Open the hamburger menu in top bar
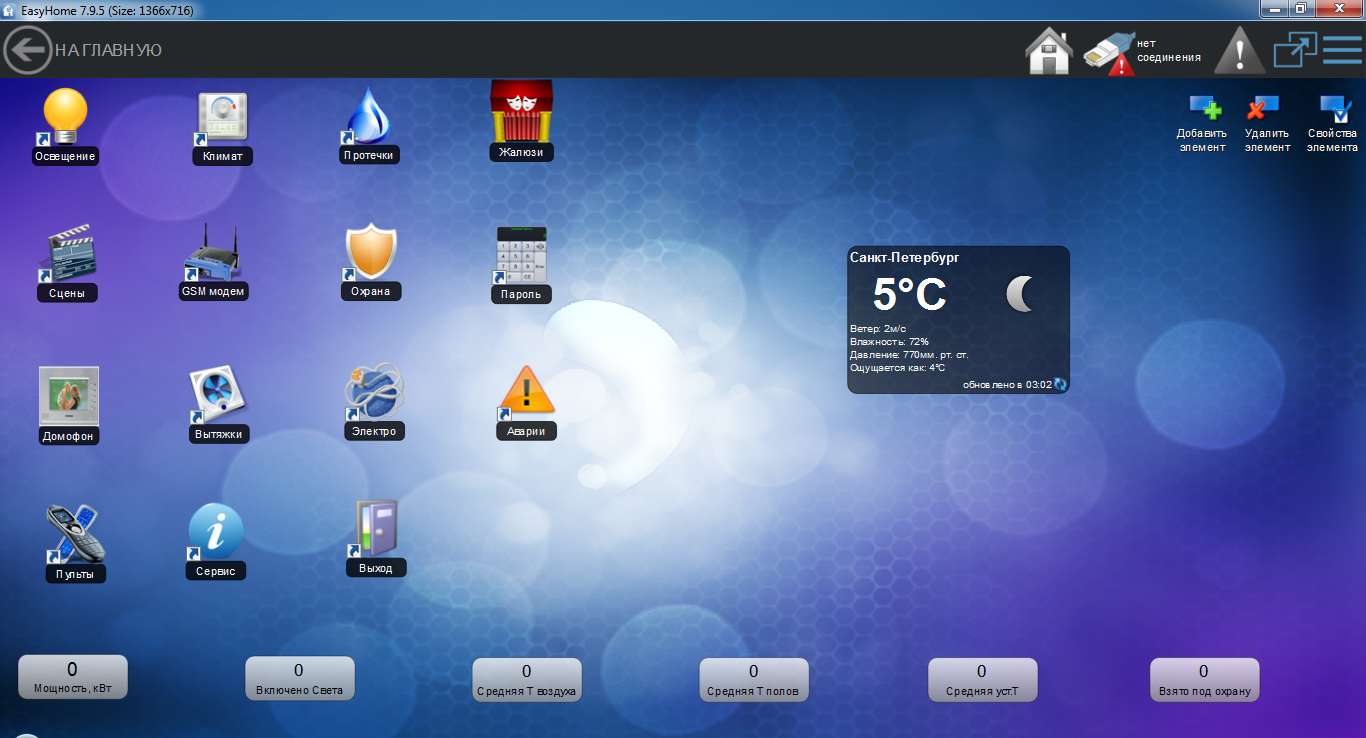 pyautogui.click(x=1342, y=50)
